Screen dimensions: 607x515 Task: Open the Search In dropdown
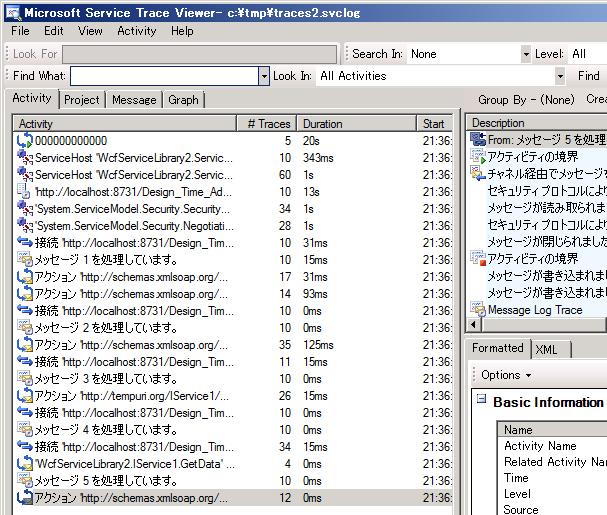[526, 54]
